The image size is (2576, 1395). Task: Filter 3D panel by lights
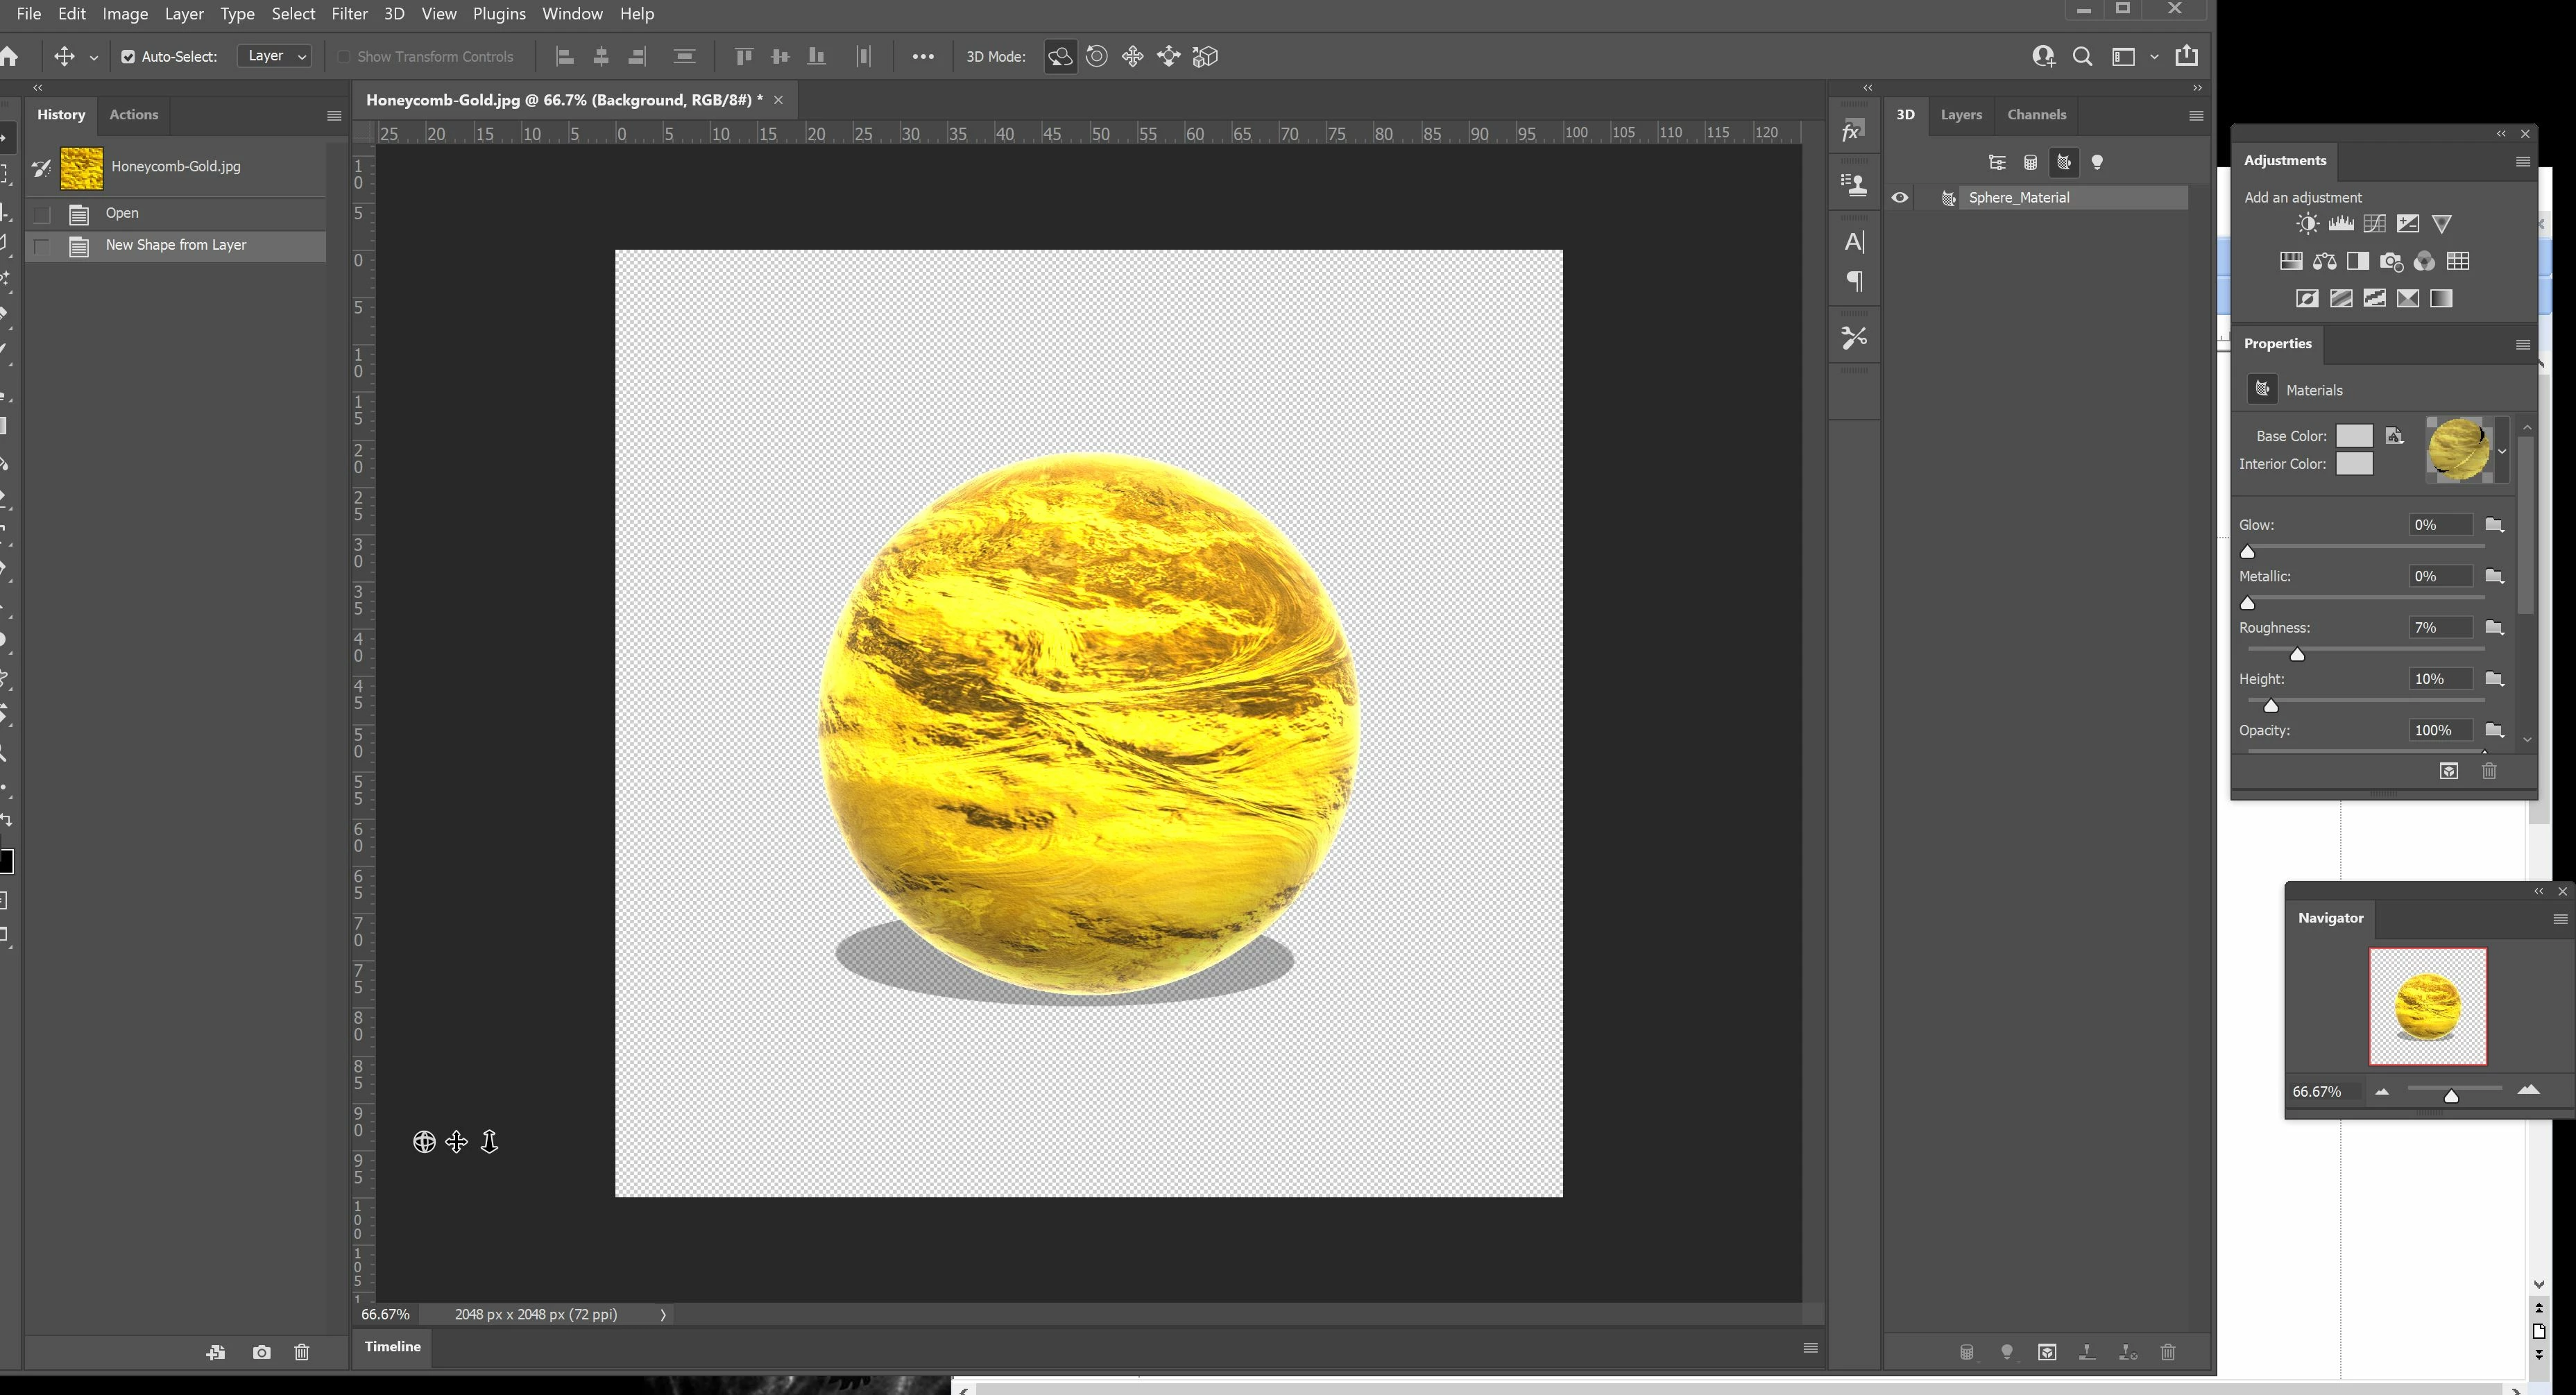click(2097, 162)
